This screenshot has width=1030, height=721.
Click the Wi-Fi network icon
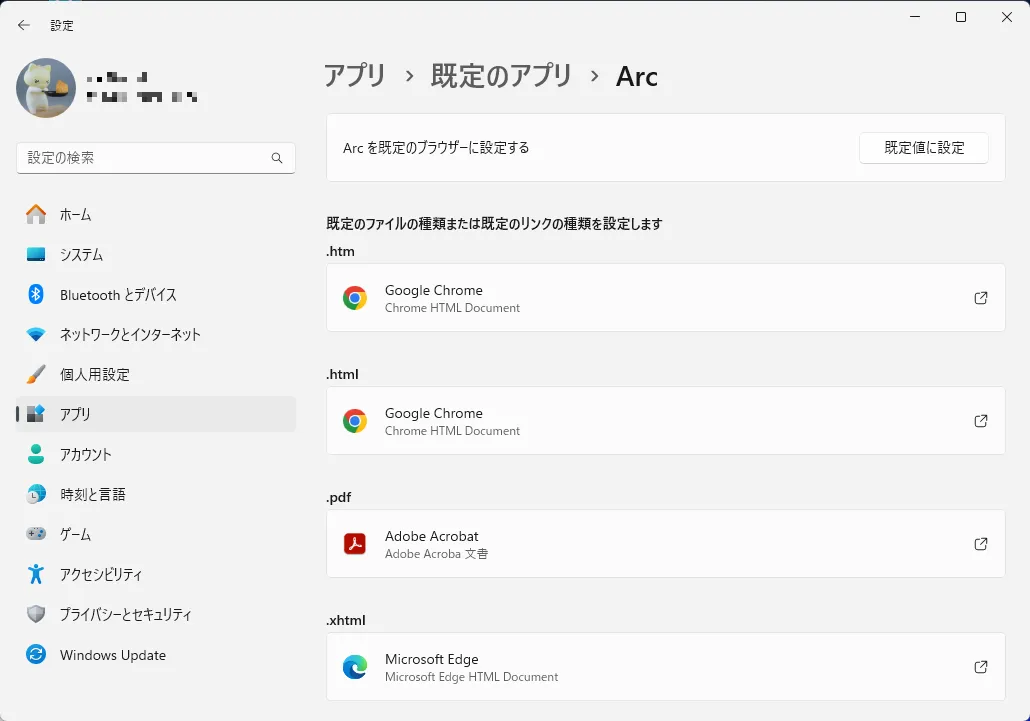click(36, 334)
